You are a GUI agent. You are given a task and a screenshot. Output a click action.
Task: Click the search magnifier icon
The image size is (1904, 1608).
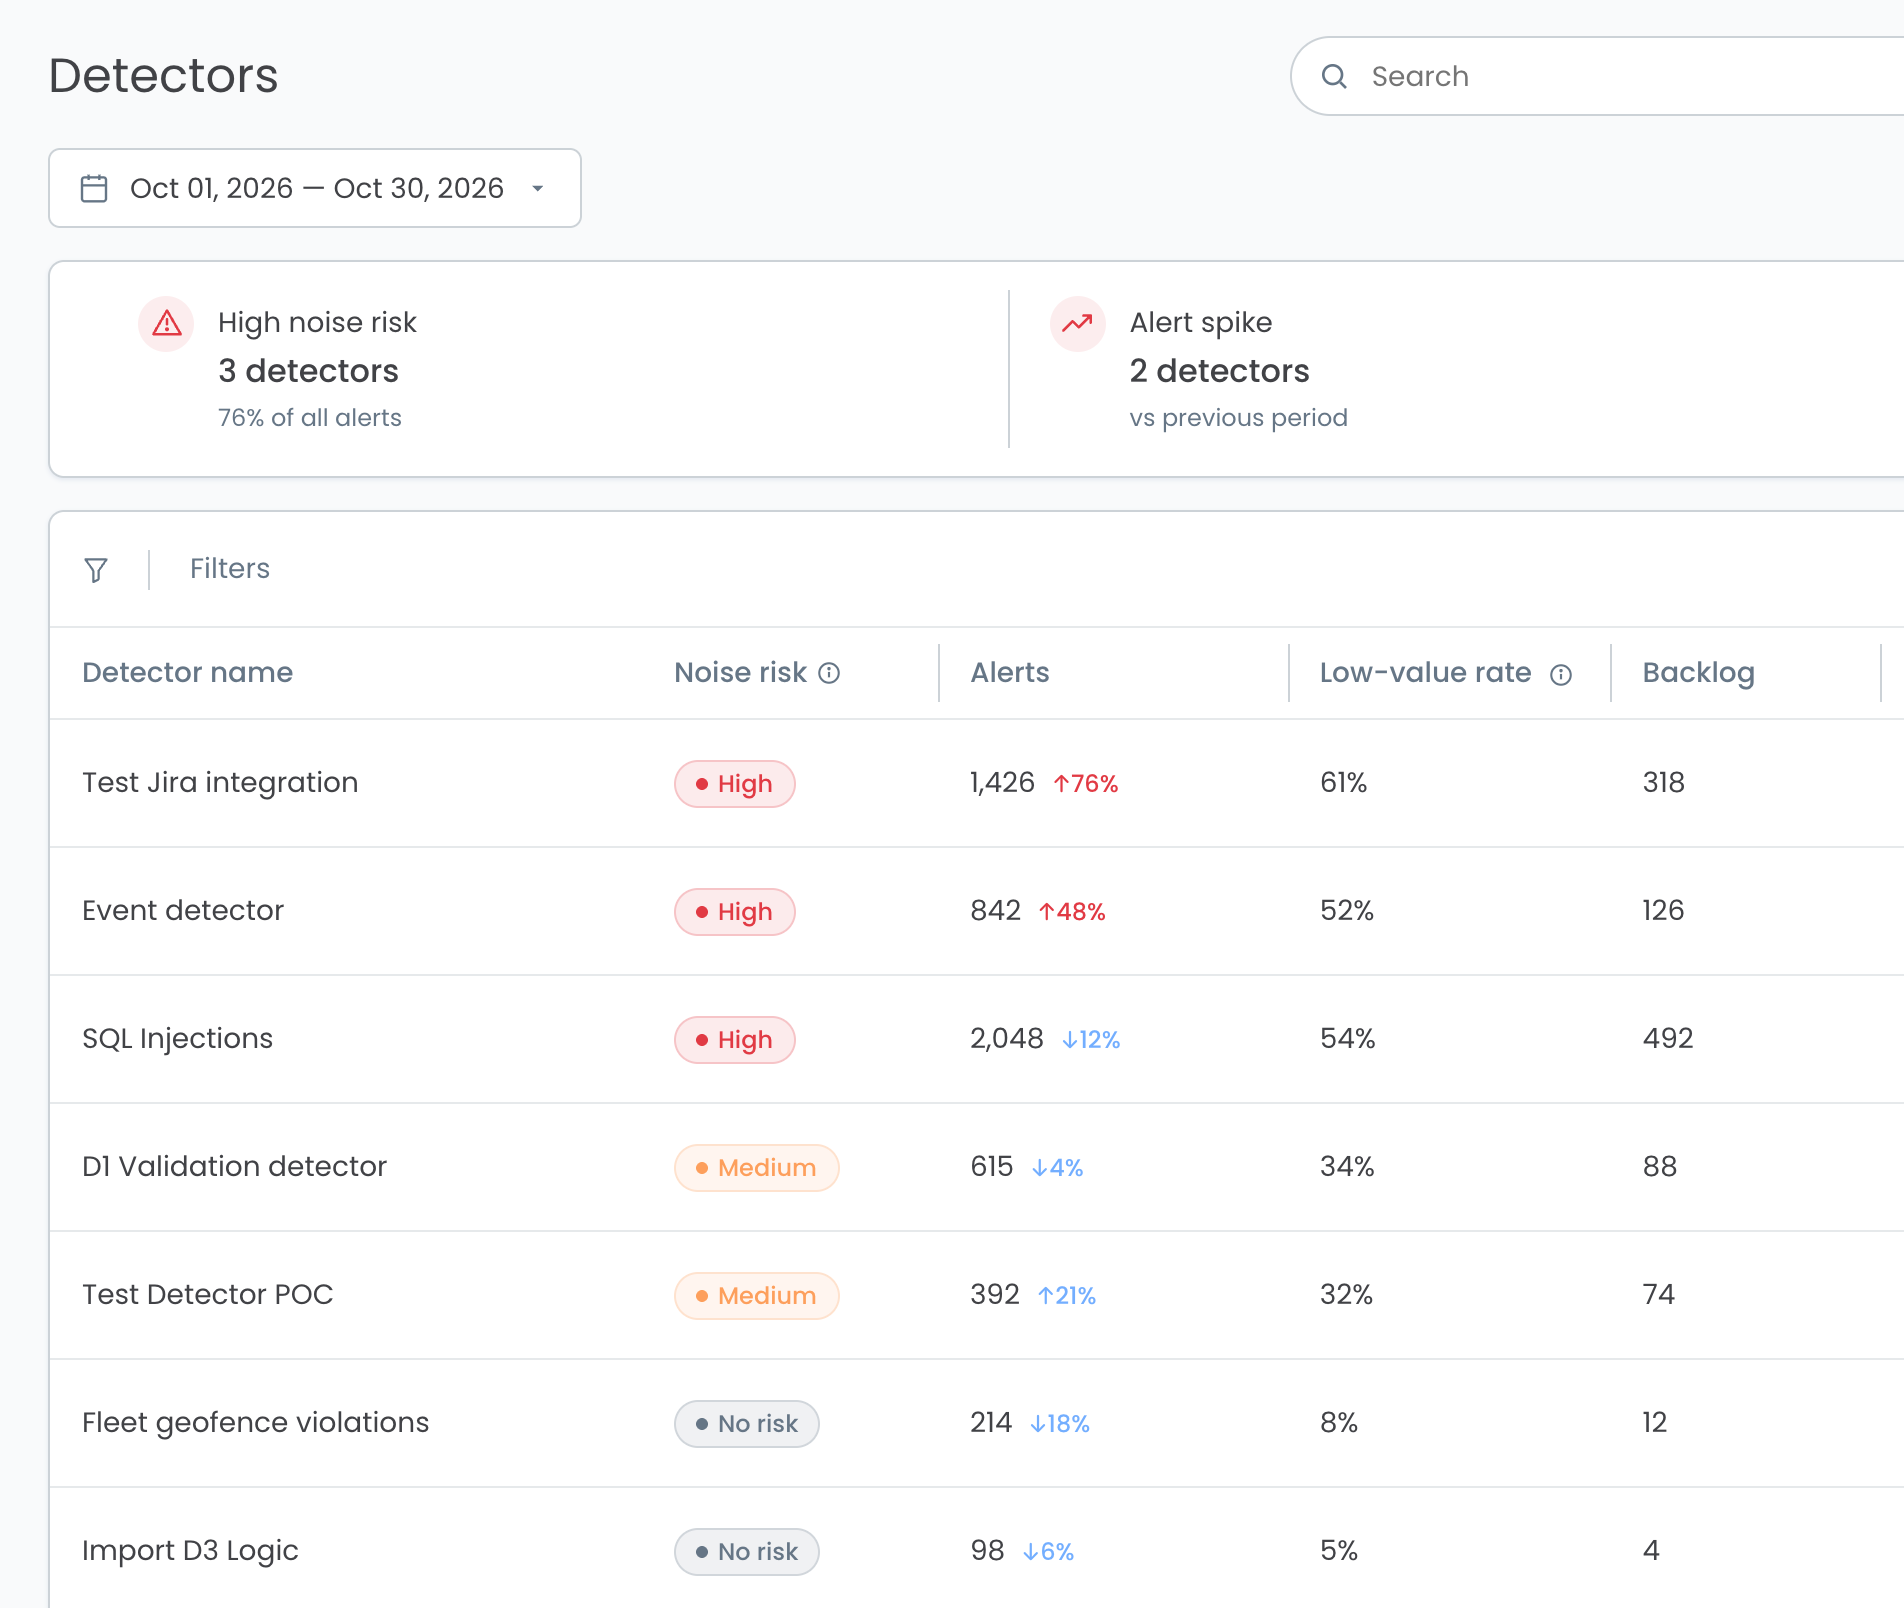[x=1334, y=76]
